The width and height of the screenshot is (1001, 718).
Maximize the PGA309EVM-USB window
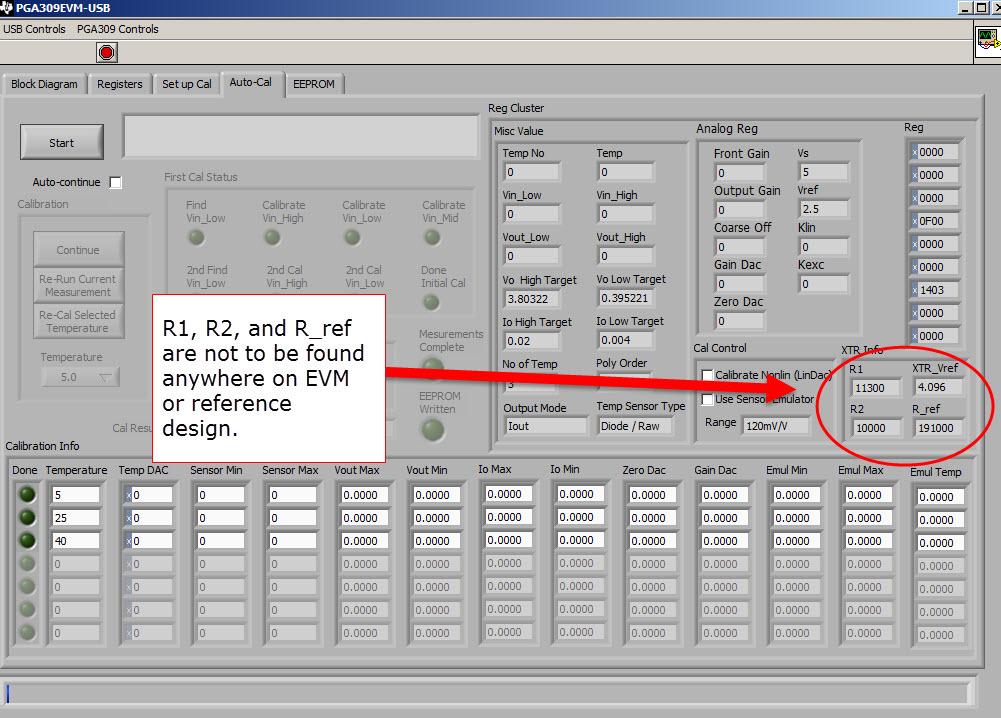tap(981, 8)
